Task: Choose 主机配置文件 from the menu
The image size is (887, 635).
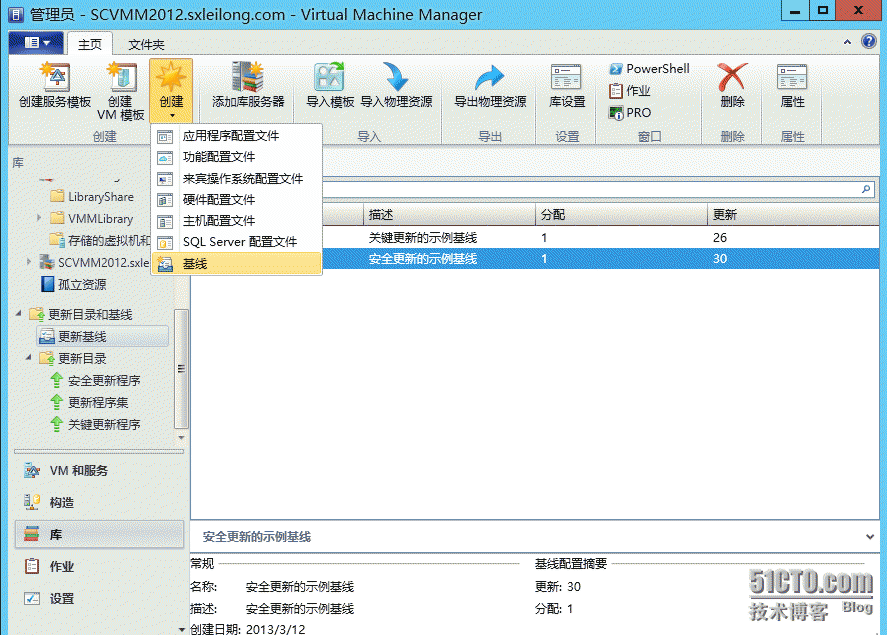Action: click(x=236, y=221)
